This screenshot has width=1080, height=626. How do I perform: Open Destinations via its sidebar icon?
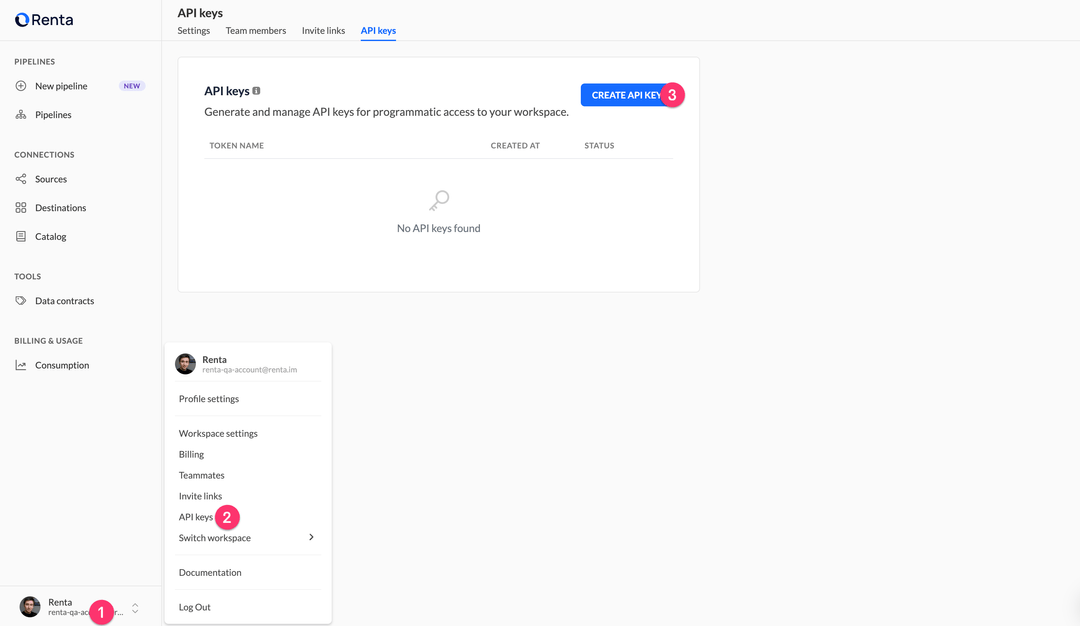tap(22, 207)
